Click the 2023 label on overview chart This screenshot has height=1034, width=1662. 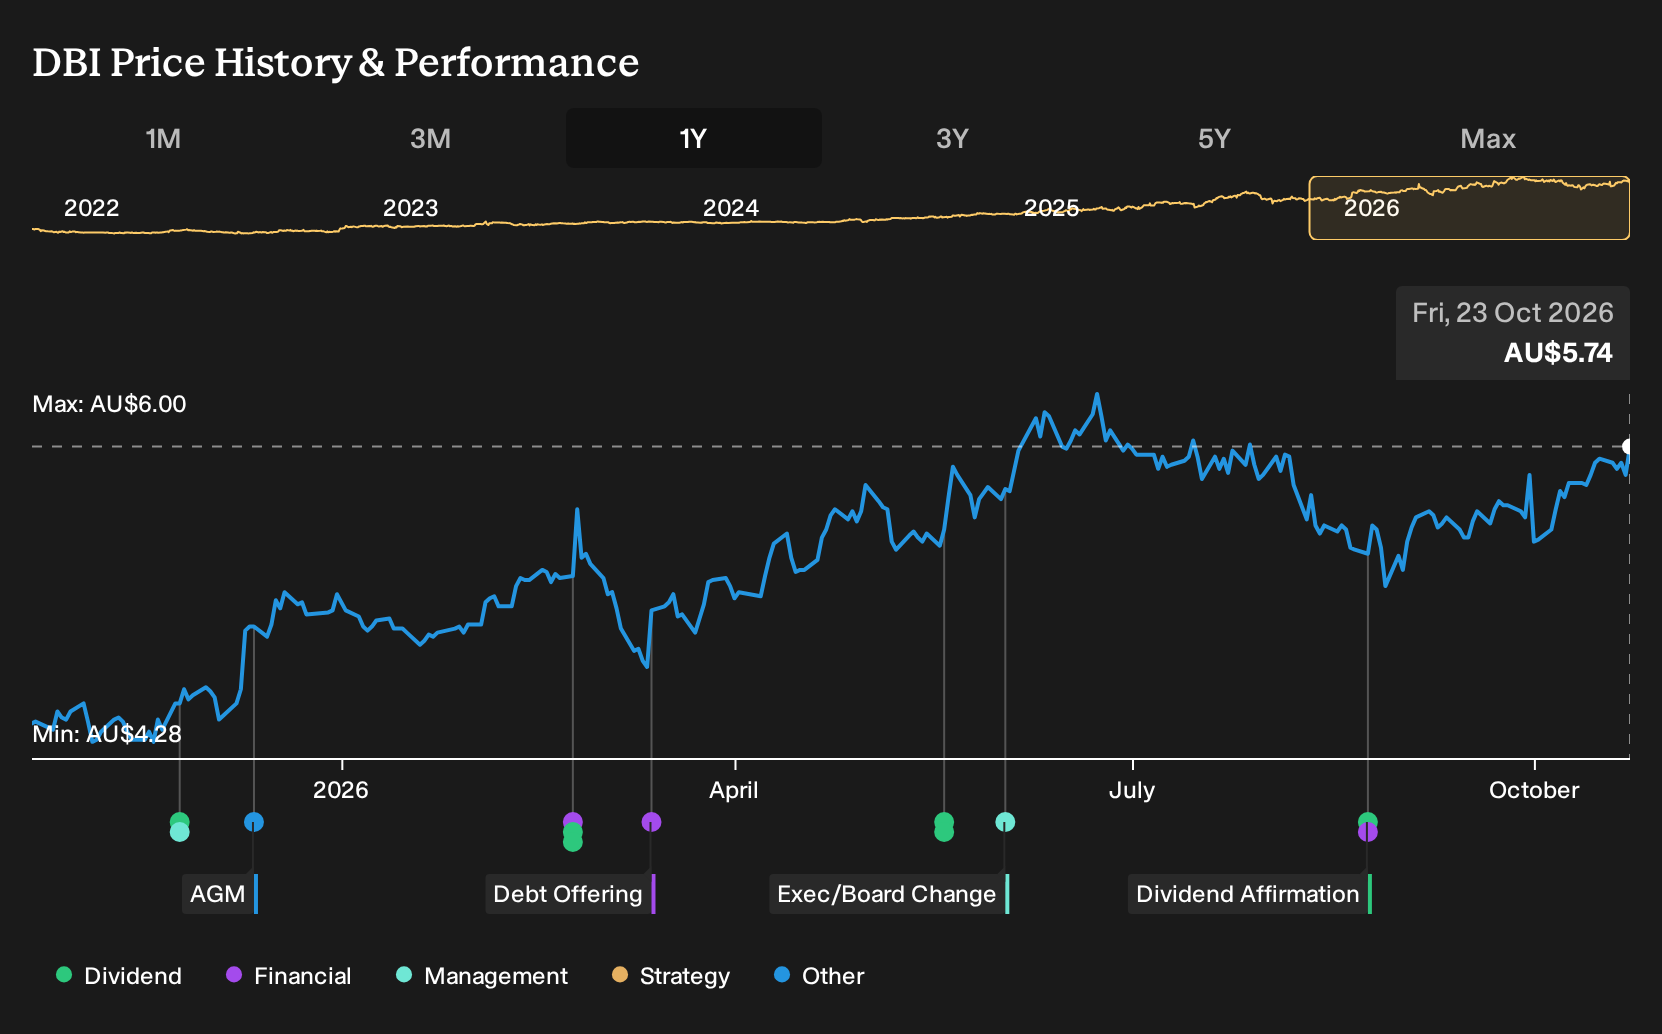pos(410,208)
